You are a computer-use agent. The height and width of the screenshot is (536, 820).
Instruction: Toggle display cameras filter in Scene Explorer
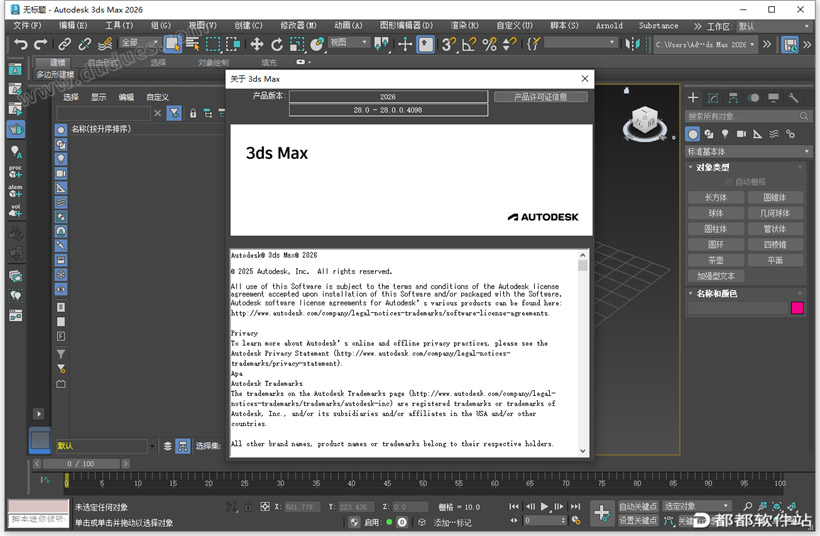point(61,173)
